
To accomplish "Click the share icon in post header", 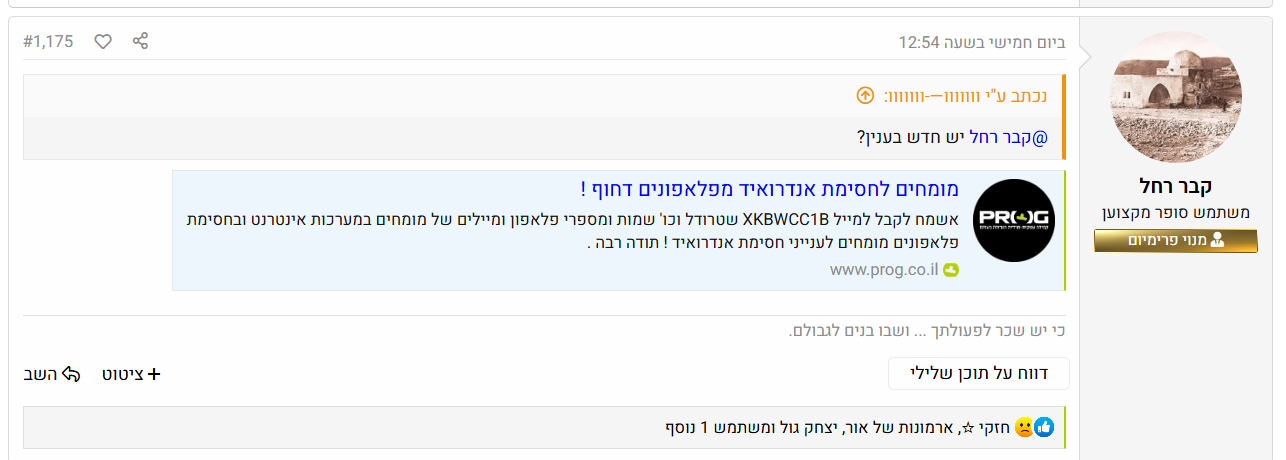I will [x=141, y=41].
